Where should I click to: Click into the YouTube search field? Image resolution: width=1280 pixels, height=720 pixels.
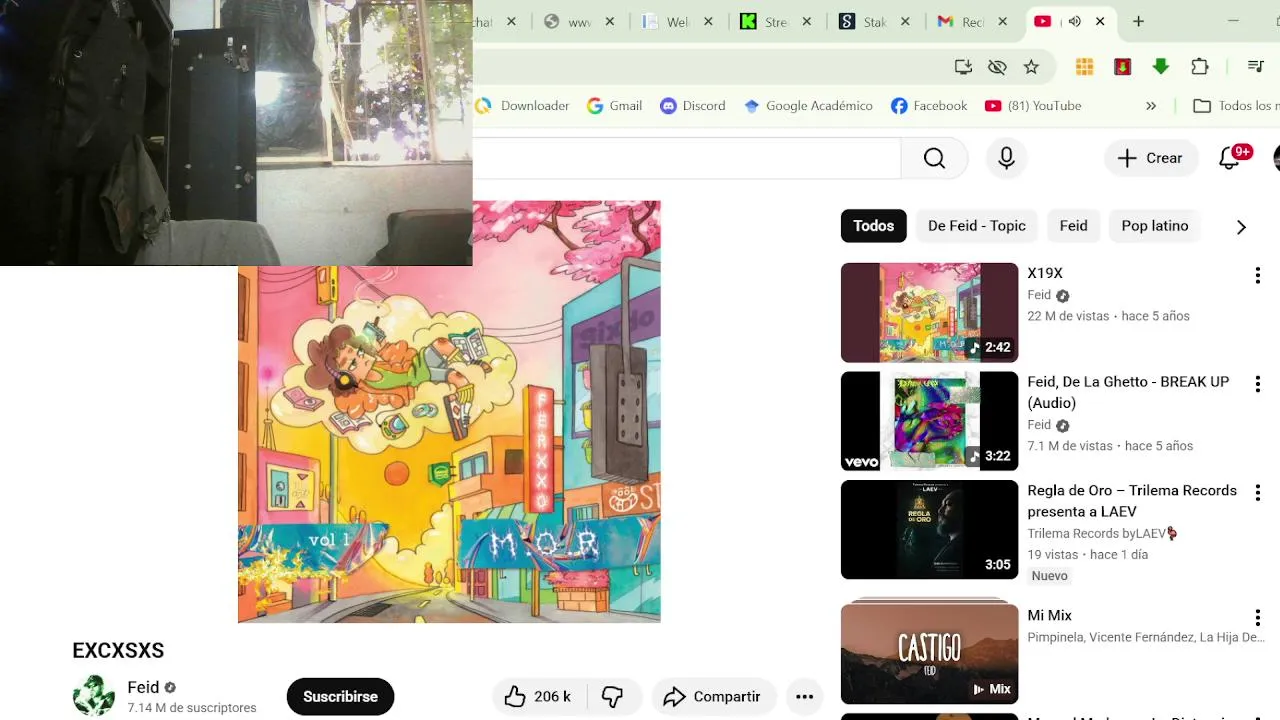coord(687,158)
